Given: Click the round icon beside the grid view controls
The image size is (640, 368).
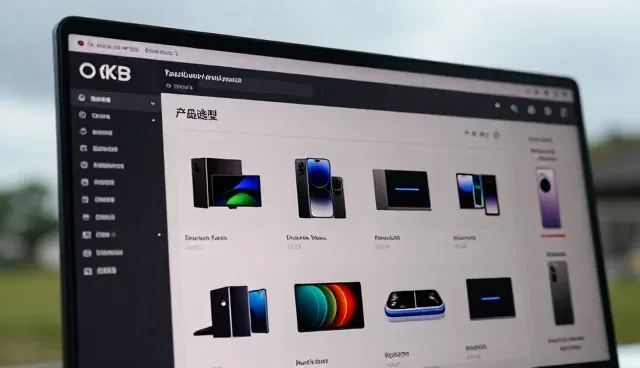Looking at the screenshot, I should [496, 135].
